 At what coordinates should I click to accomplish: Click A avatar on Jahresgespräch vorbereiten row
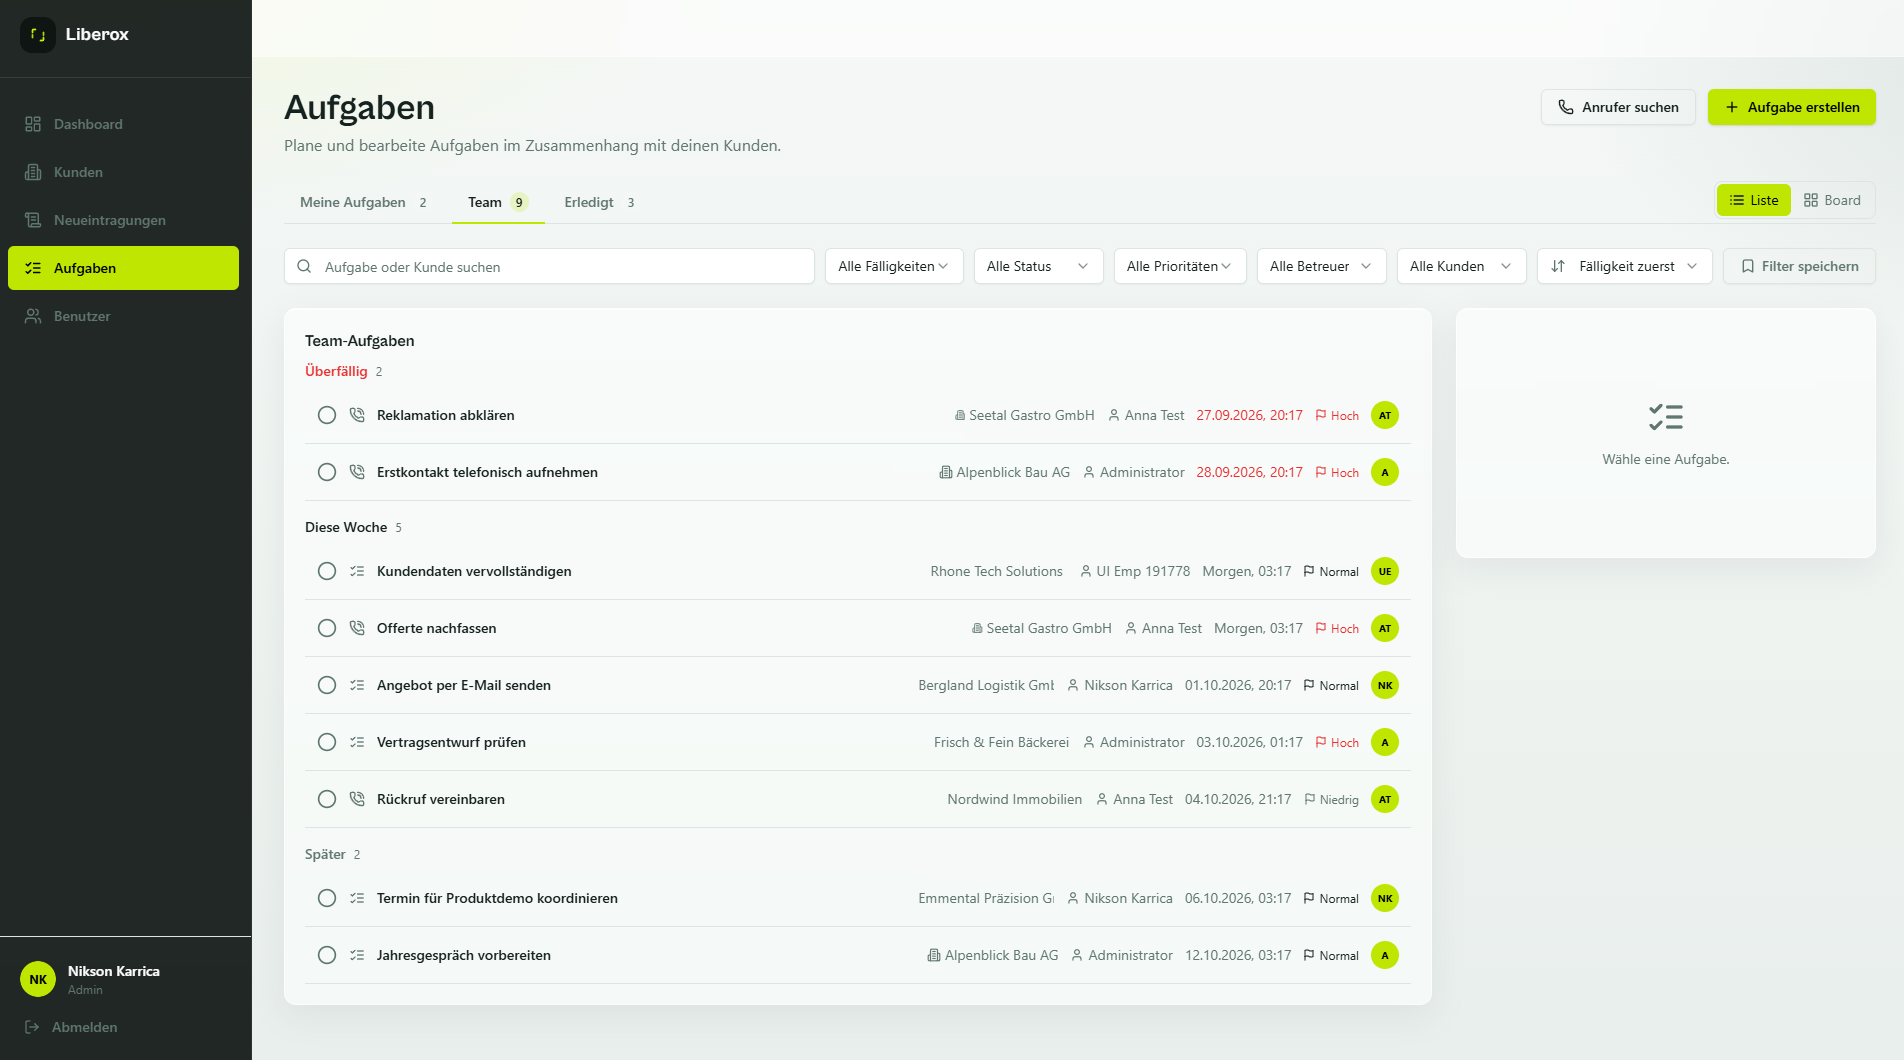pyautogui.click(x=1385, y=955)
